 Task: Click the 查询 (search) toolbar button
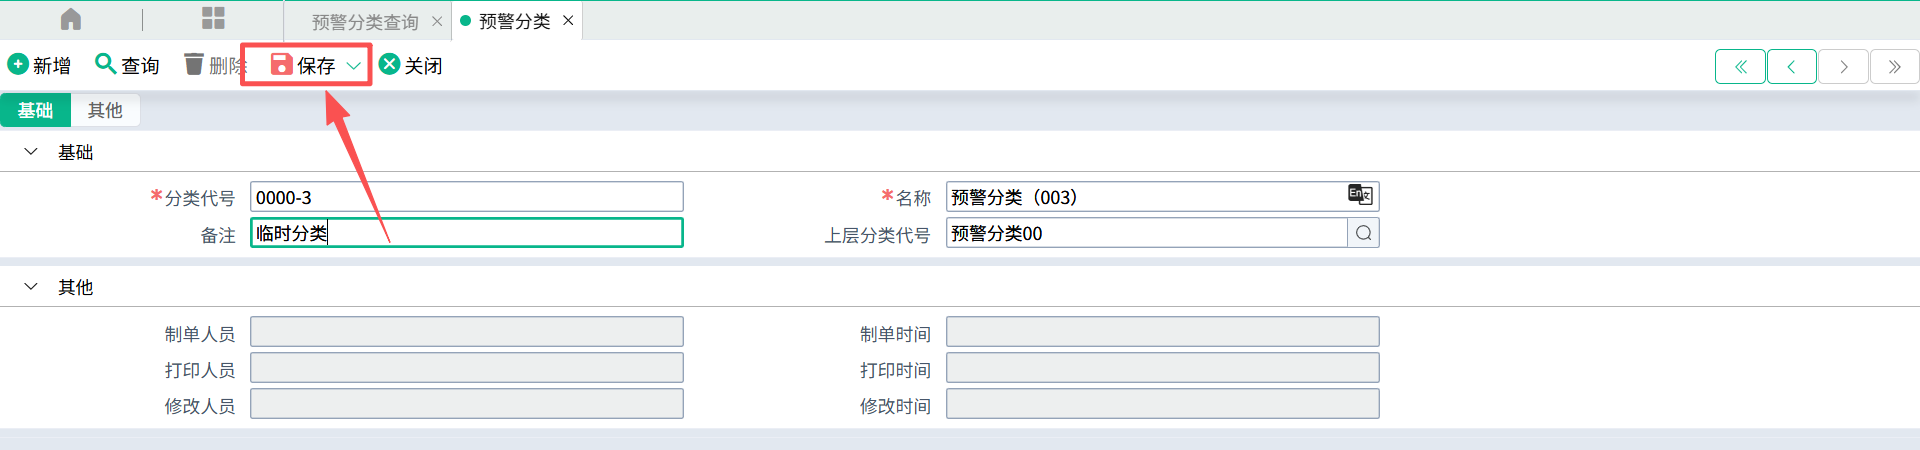[x=127, y=65]
